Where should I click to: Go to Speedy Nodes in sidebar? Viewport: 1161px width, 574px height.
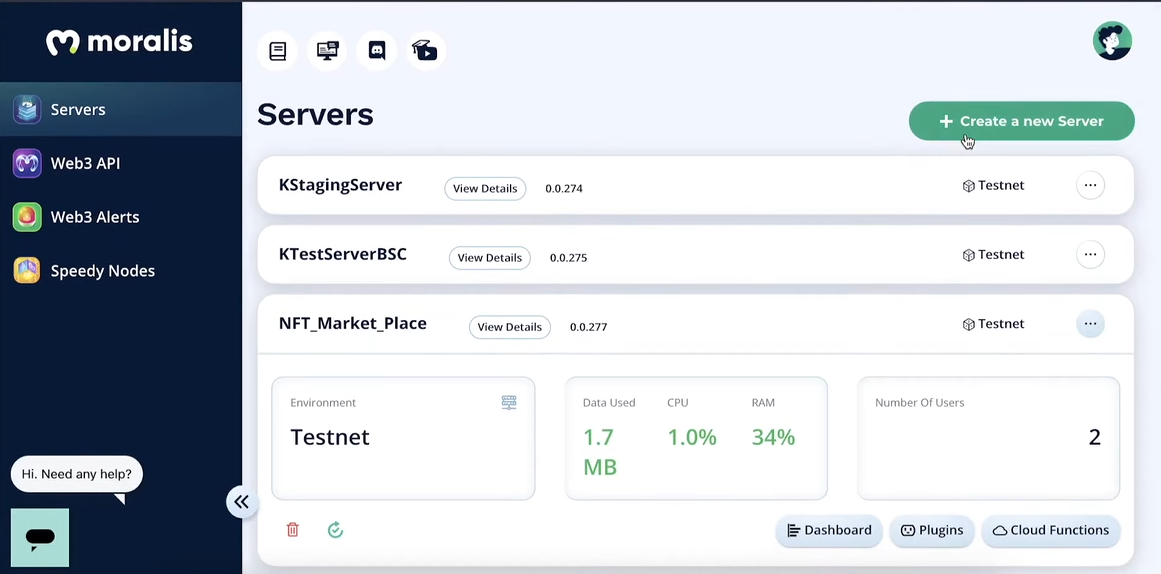tap(121, 270)
